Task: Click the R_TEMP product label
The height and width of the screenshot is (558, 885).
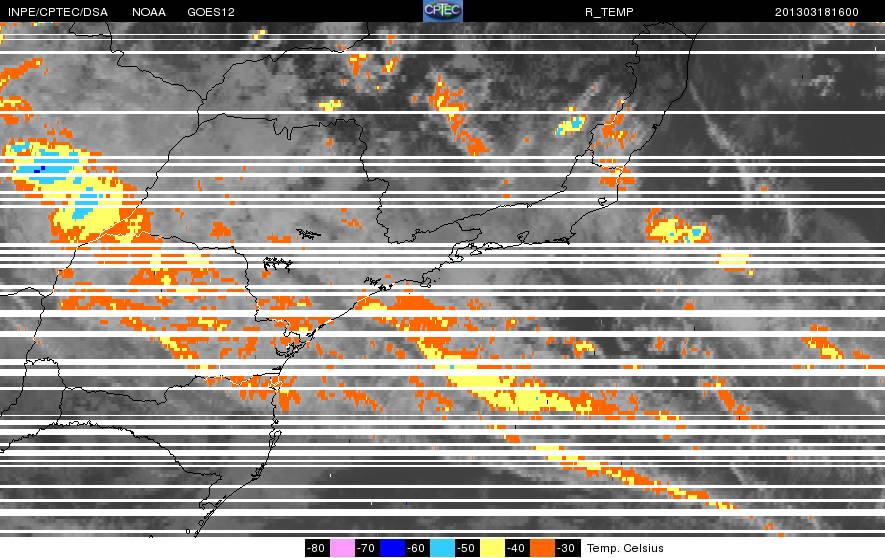Action: coord(609,12)
